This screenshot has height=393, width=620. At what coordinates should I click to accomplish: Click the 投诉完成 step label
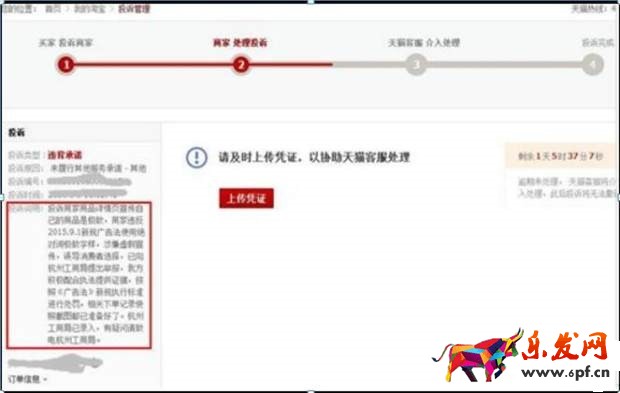coord(598,43)
